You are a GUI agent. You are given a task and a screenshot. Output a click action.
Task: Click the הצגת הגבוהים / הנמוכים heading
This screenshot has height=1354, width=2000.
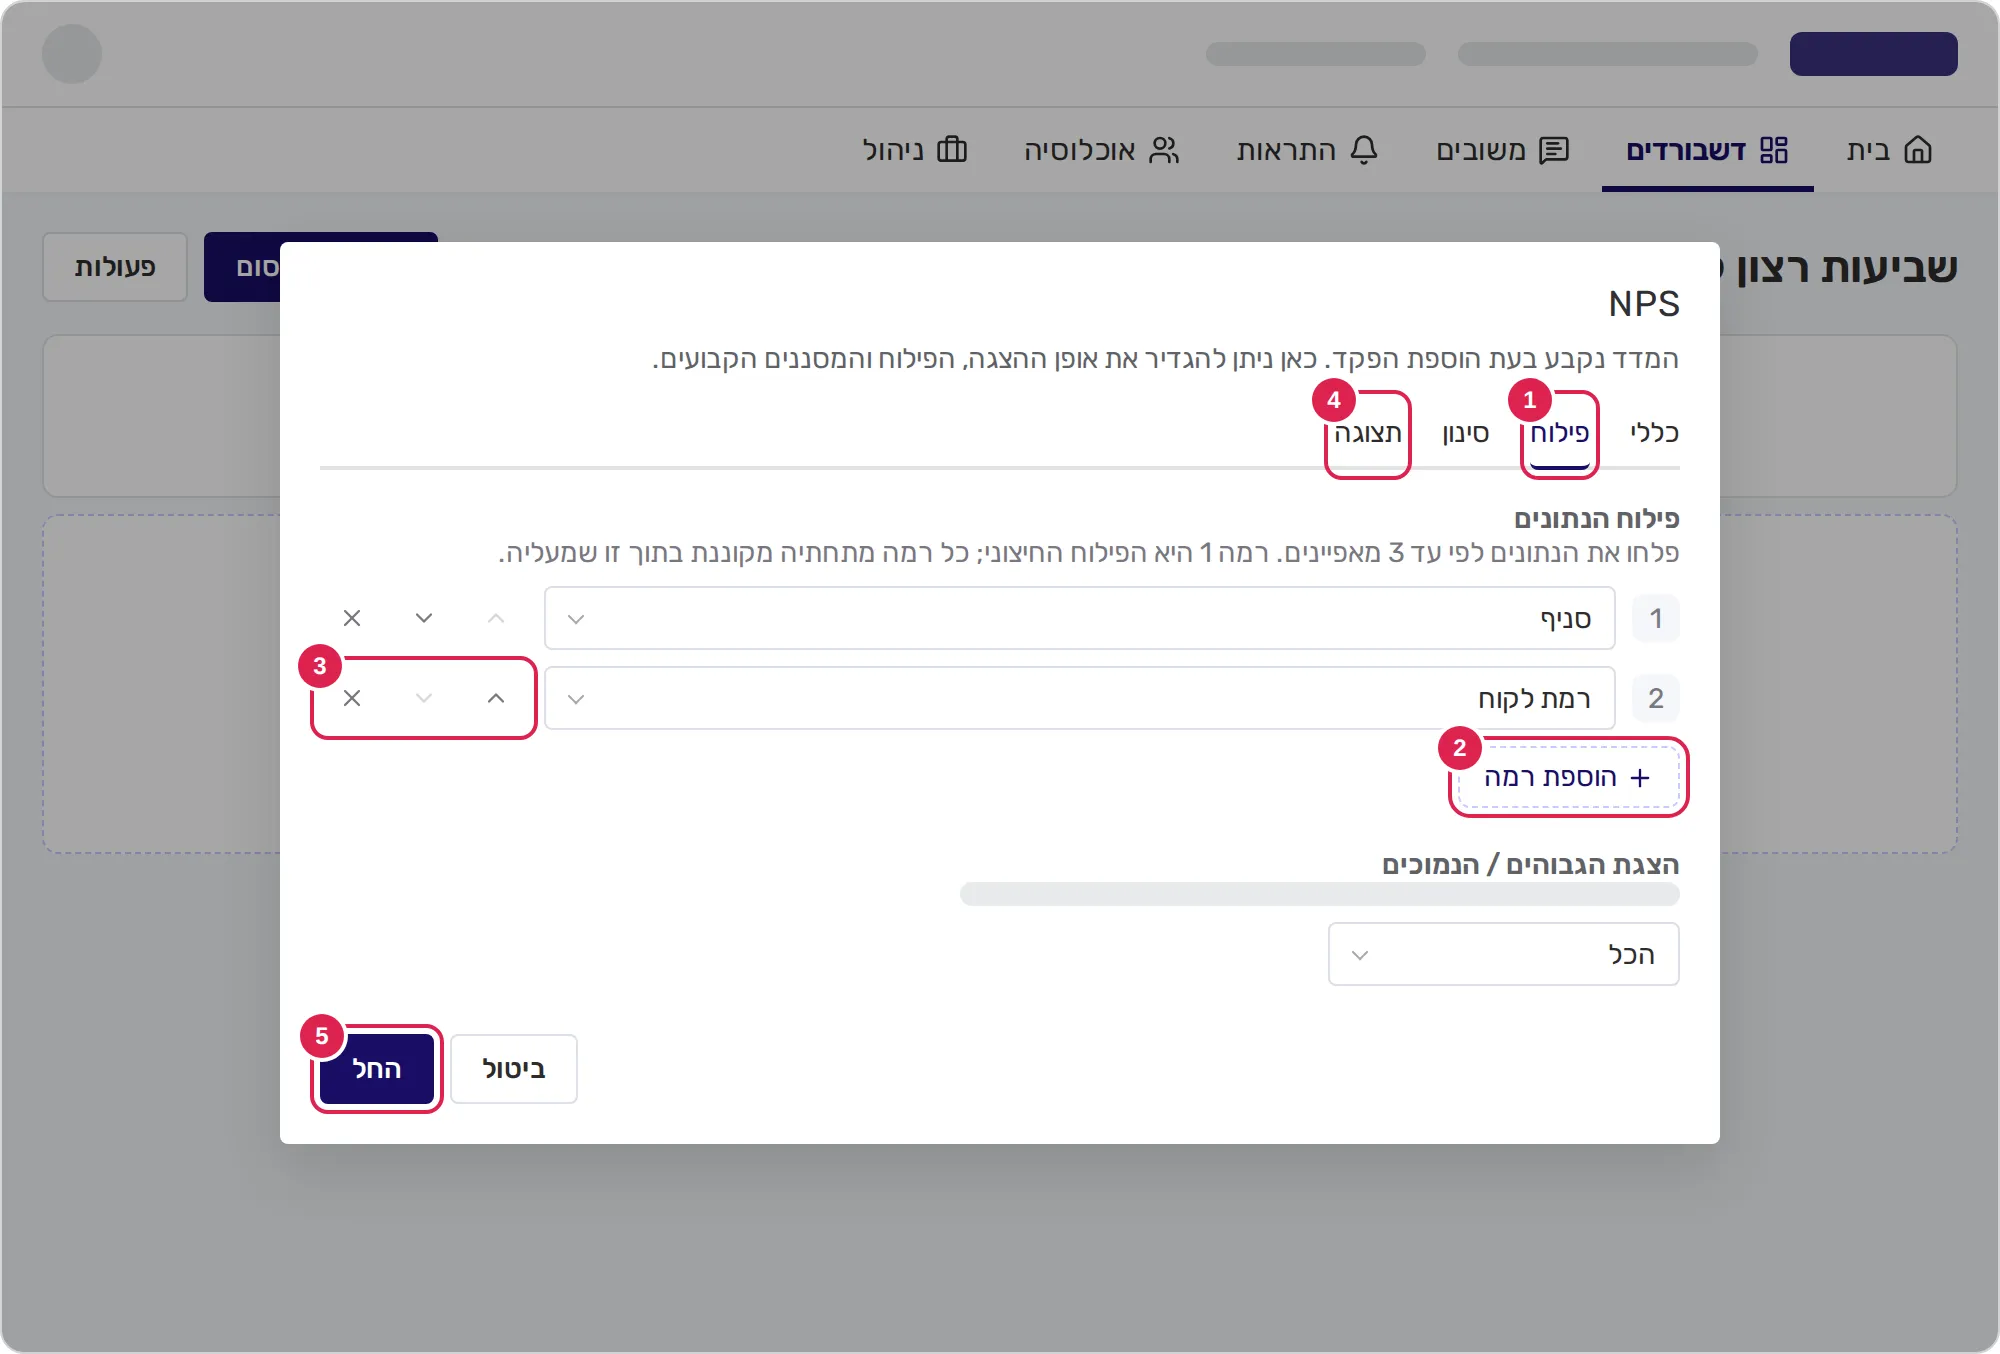click(x=1531, y=864)
